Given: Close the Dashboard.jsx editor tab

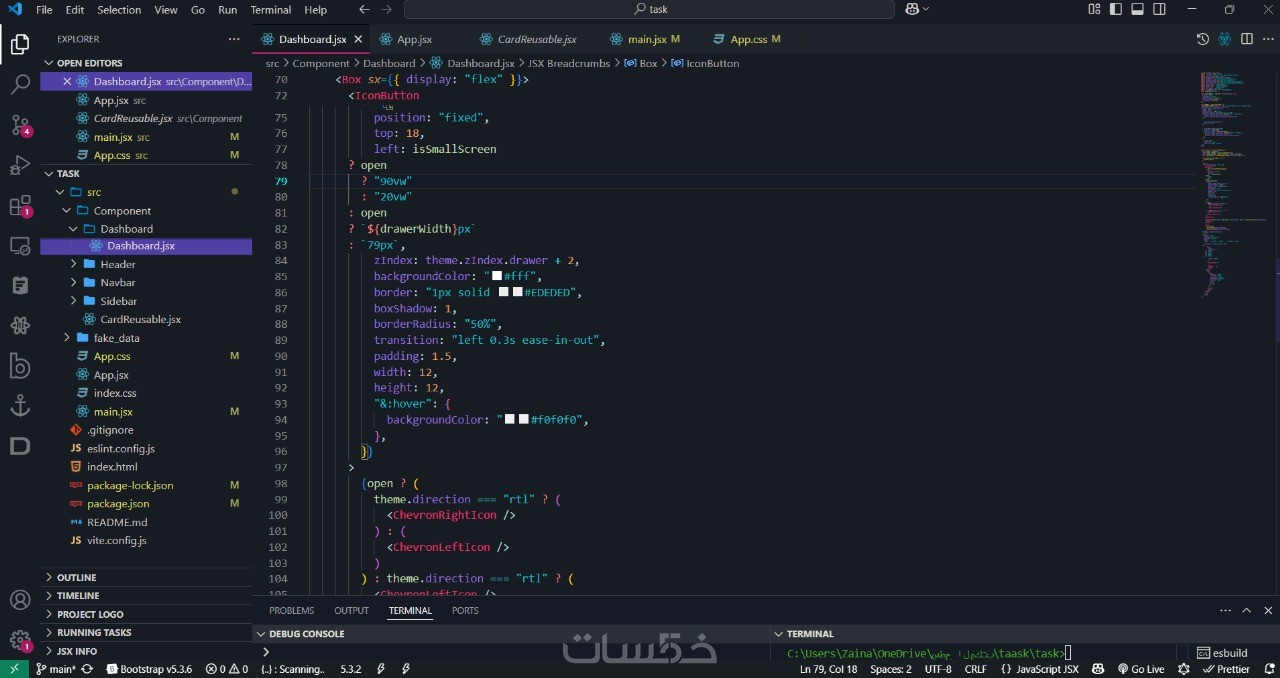Looking at the screenshot, I should coord(358,39).
